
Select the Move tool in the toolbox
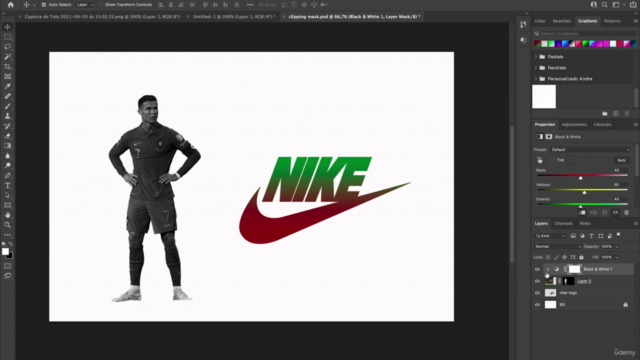[7, 27]
